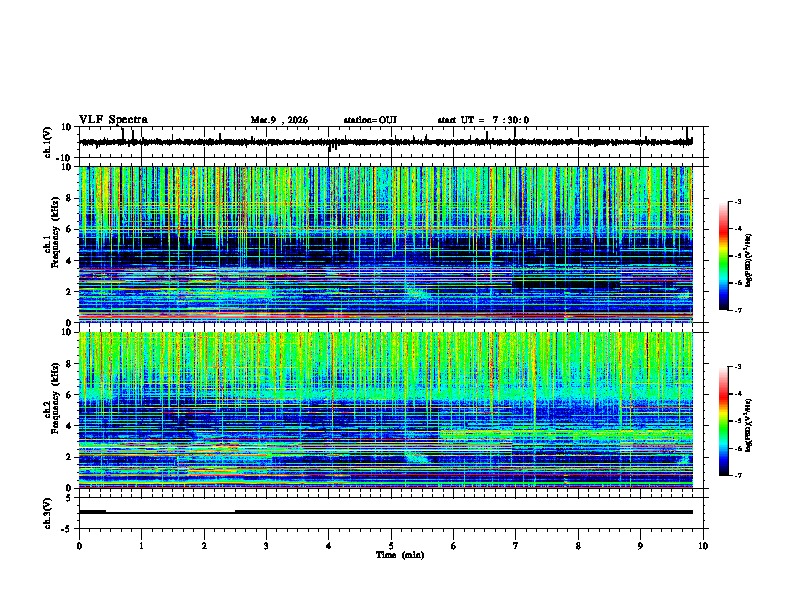Click the "ch.1(V)" waveform axis label
The height and width of the screenshot is (612, 792).
[x=48, y=142]
